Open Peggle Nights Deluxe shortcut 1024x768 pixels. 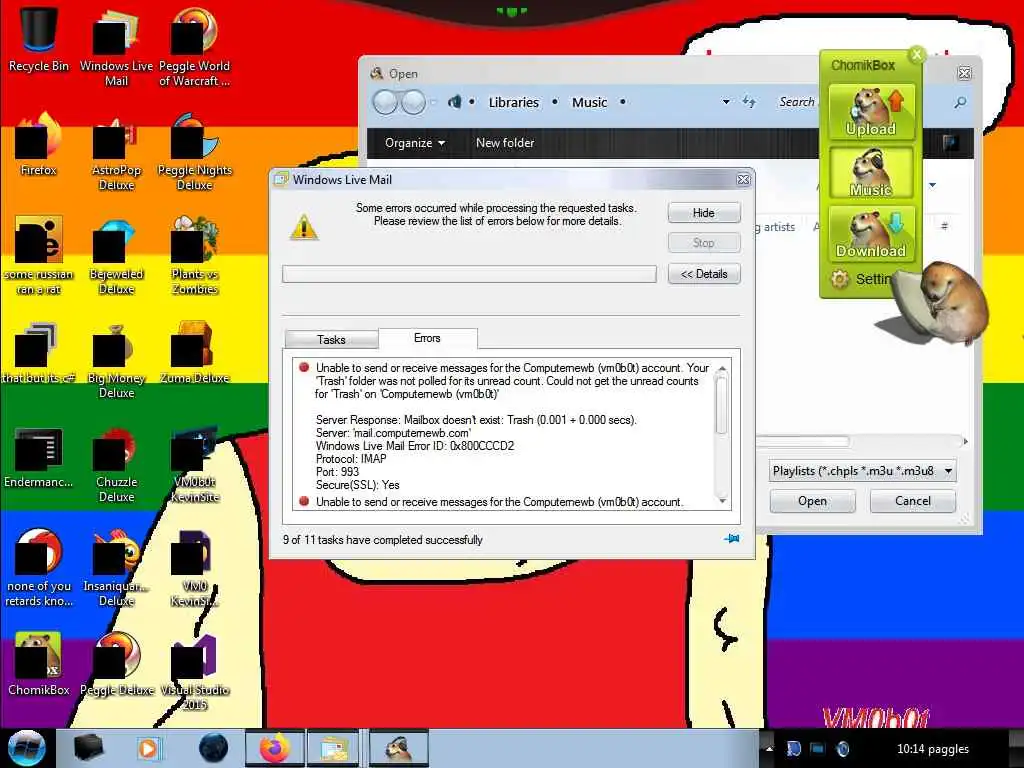click(194, 152)
